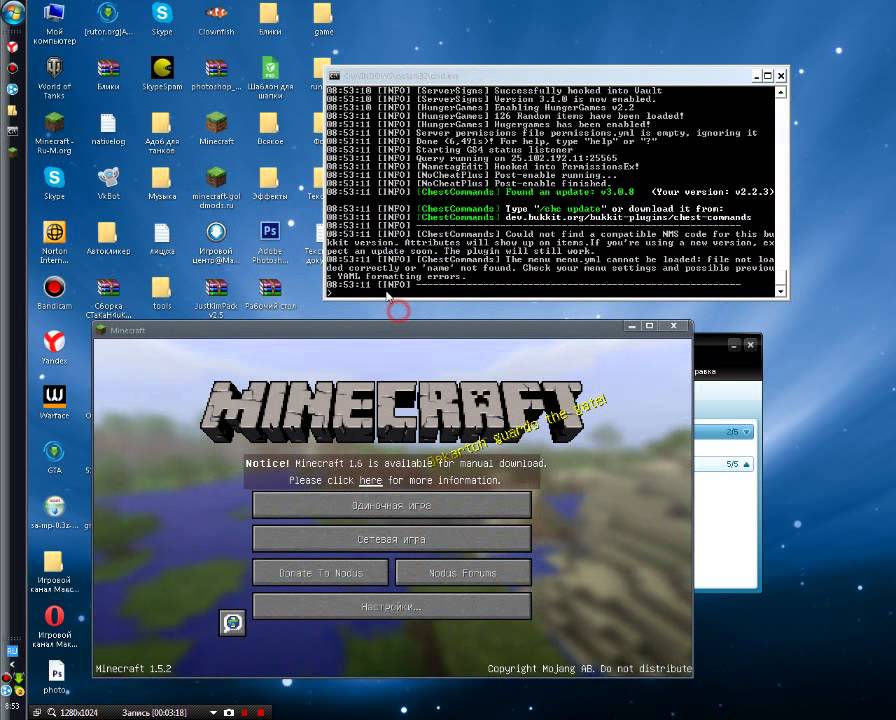
Task: Open the [rutor.org] torrent shortcut
Action: point(108,19)
